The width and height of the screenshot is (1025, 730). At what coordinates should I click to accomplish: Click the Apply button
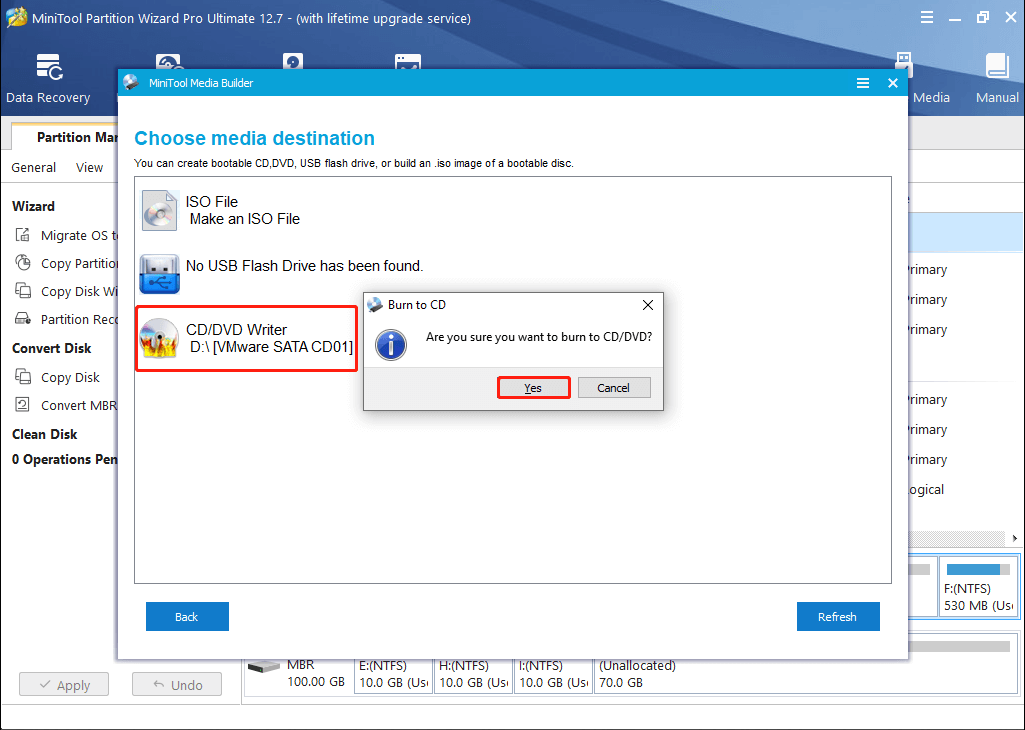pyautogui.click(x=64, y=684)
